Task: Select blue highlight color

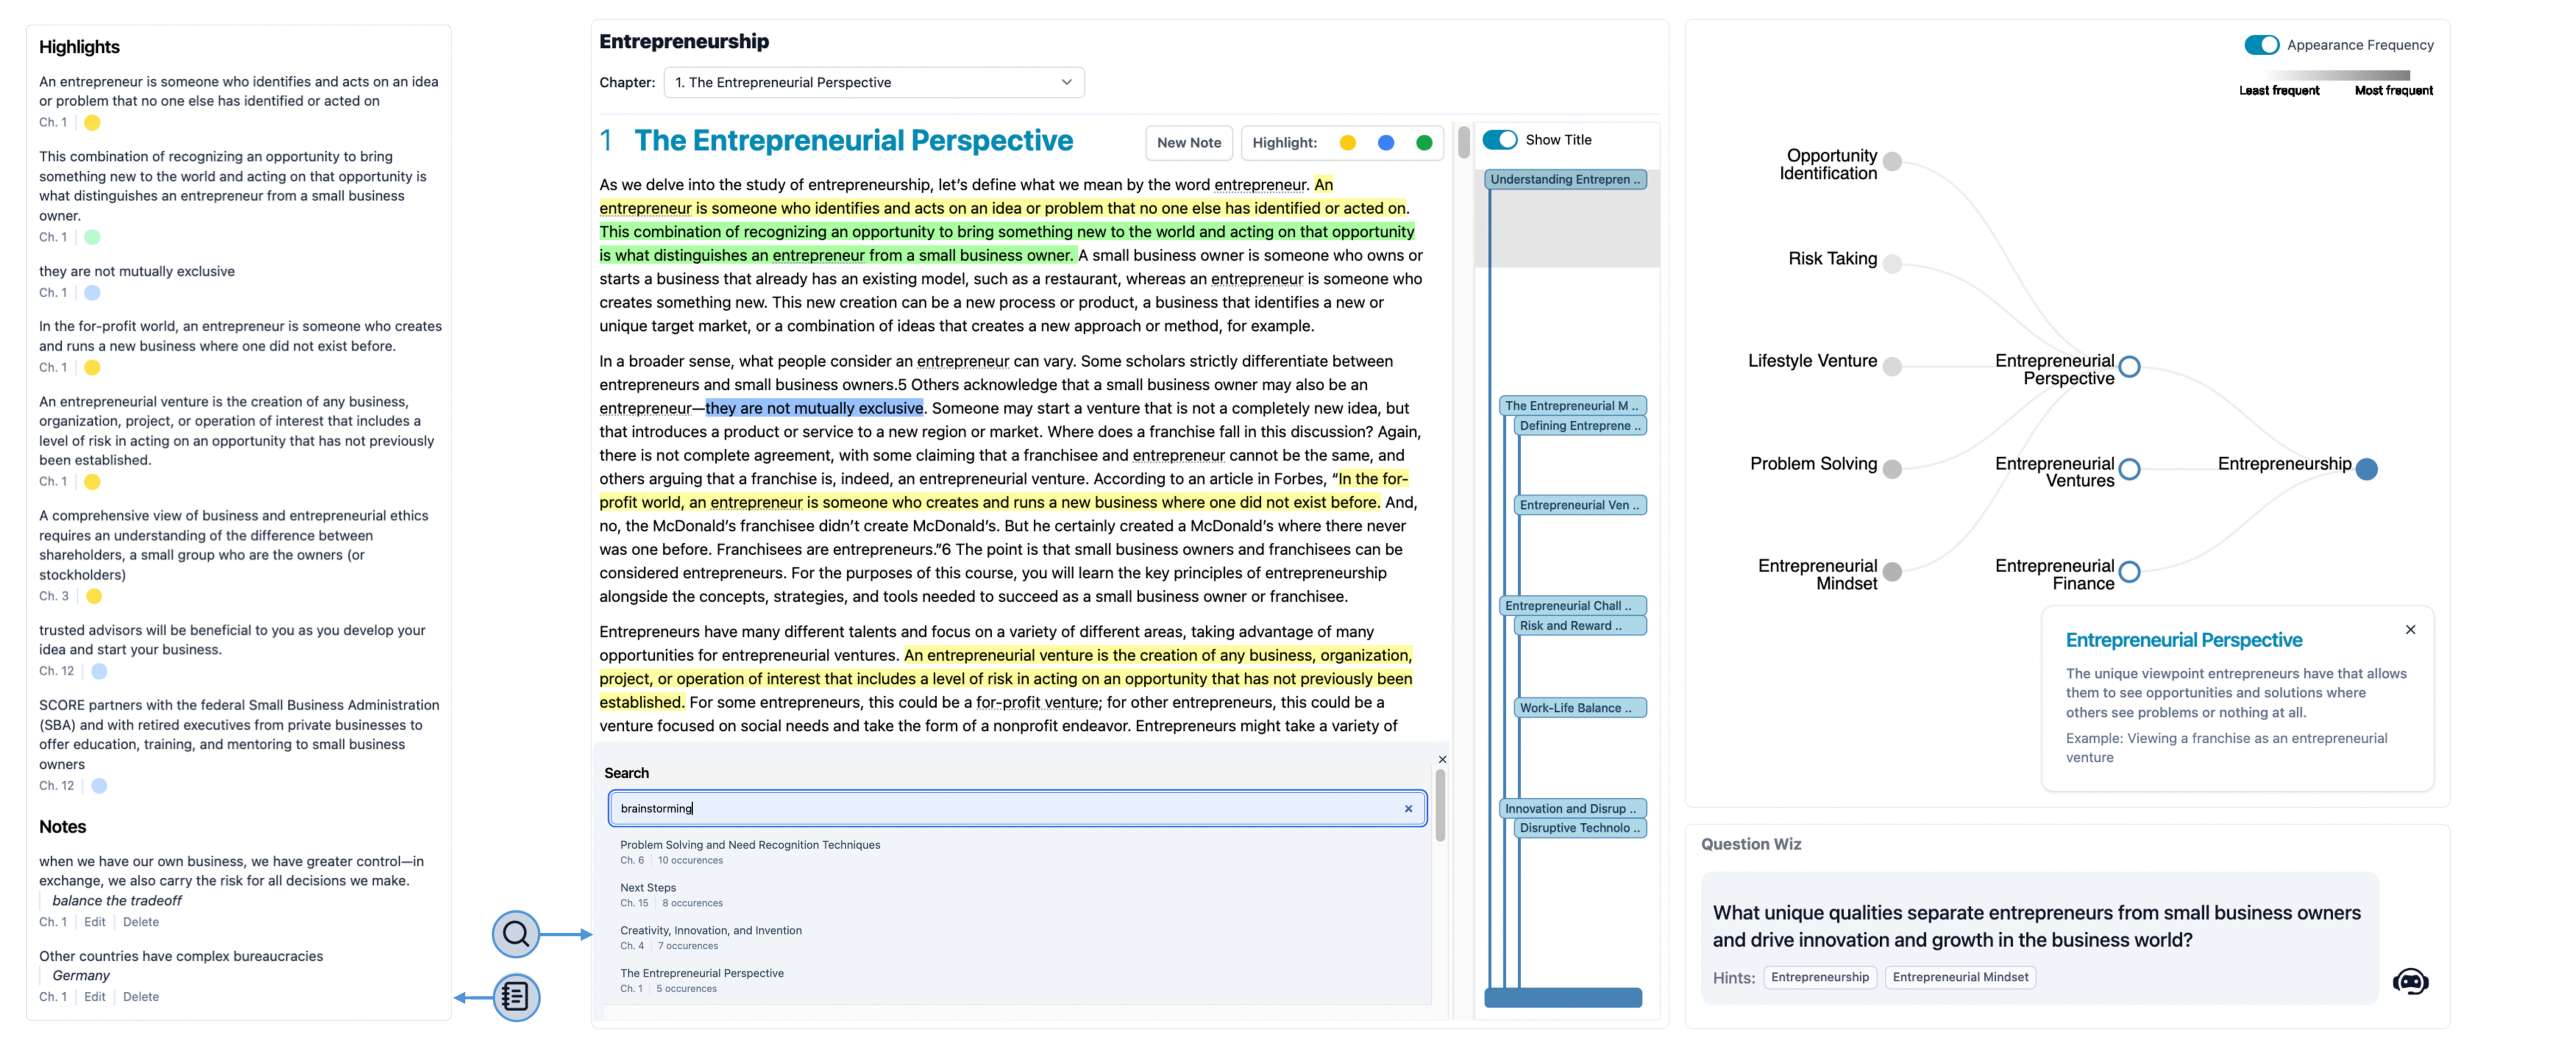Action: (1385, 143)
